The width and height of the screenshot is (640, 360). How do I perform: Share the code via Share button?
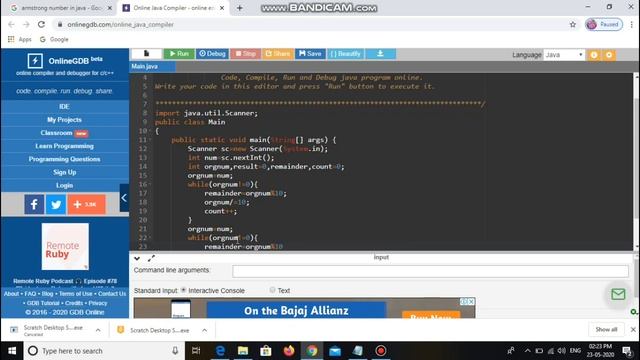[278, 53]
